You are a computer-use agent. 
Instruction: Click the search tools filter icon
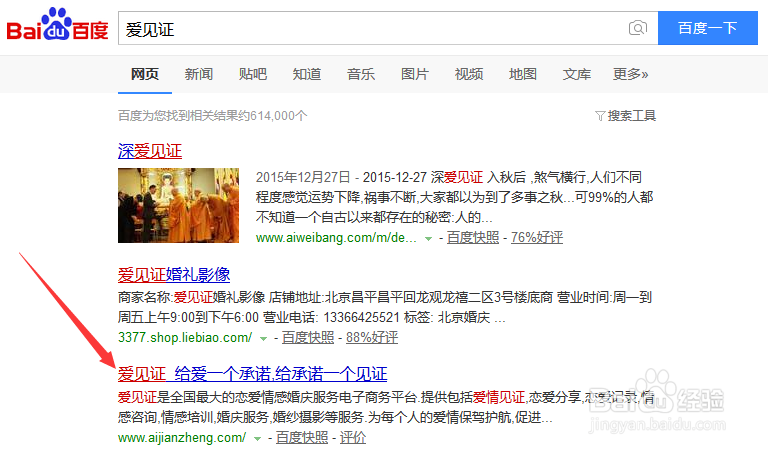click(x=600, y=116)
